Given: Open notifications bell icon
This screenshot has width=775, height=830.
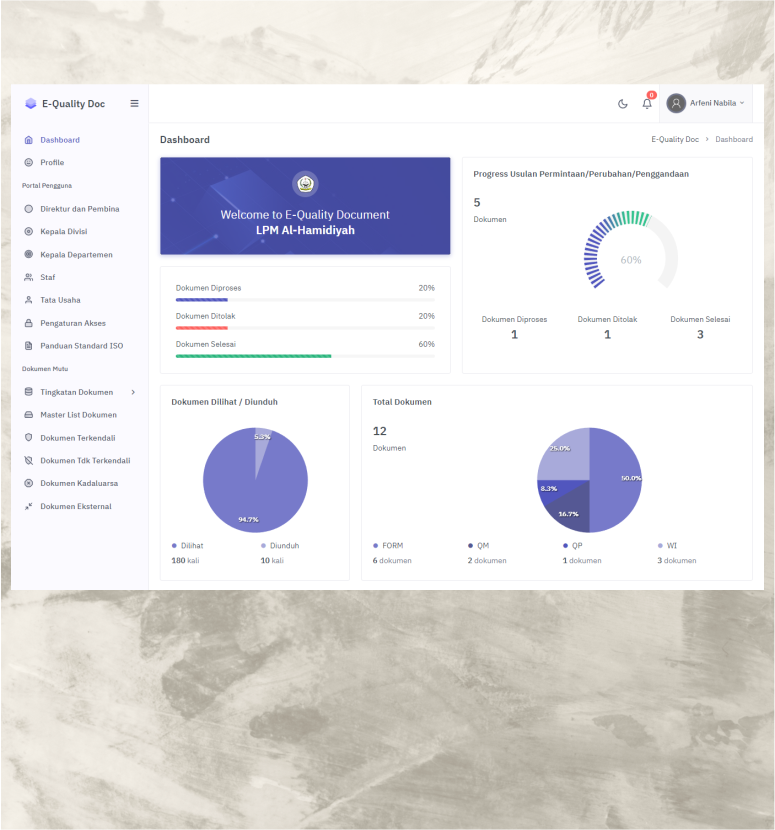Looking at the screenshot, I should (647, 104).
